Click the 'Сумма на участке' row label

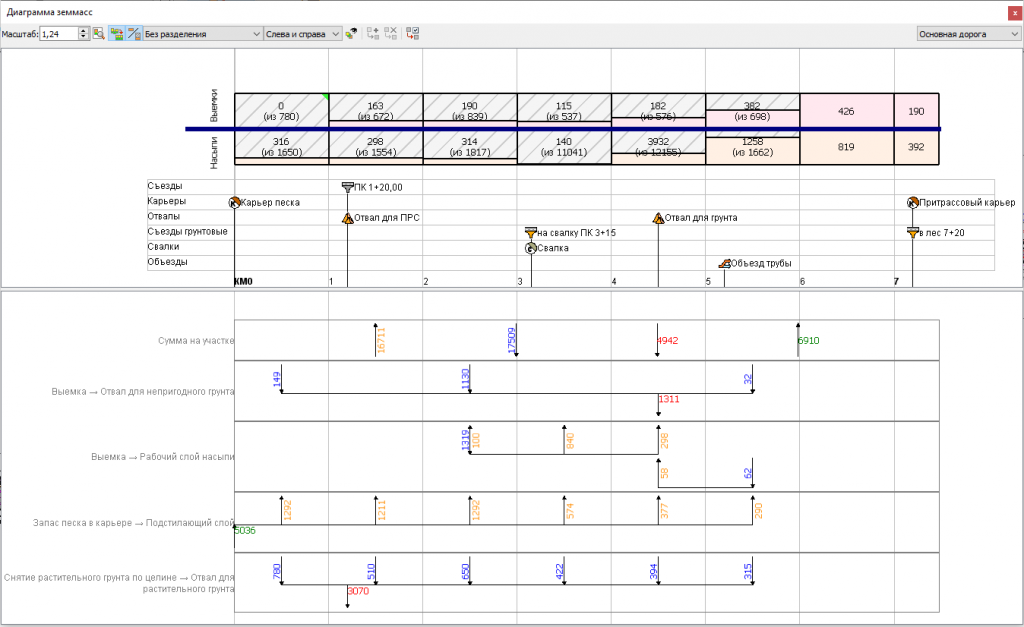pos(196,340)
